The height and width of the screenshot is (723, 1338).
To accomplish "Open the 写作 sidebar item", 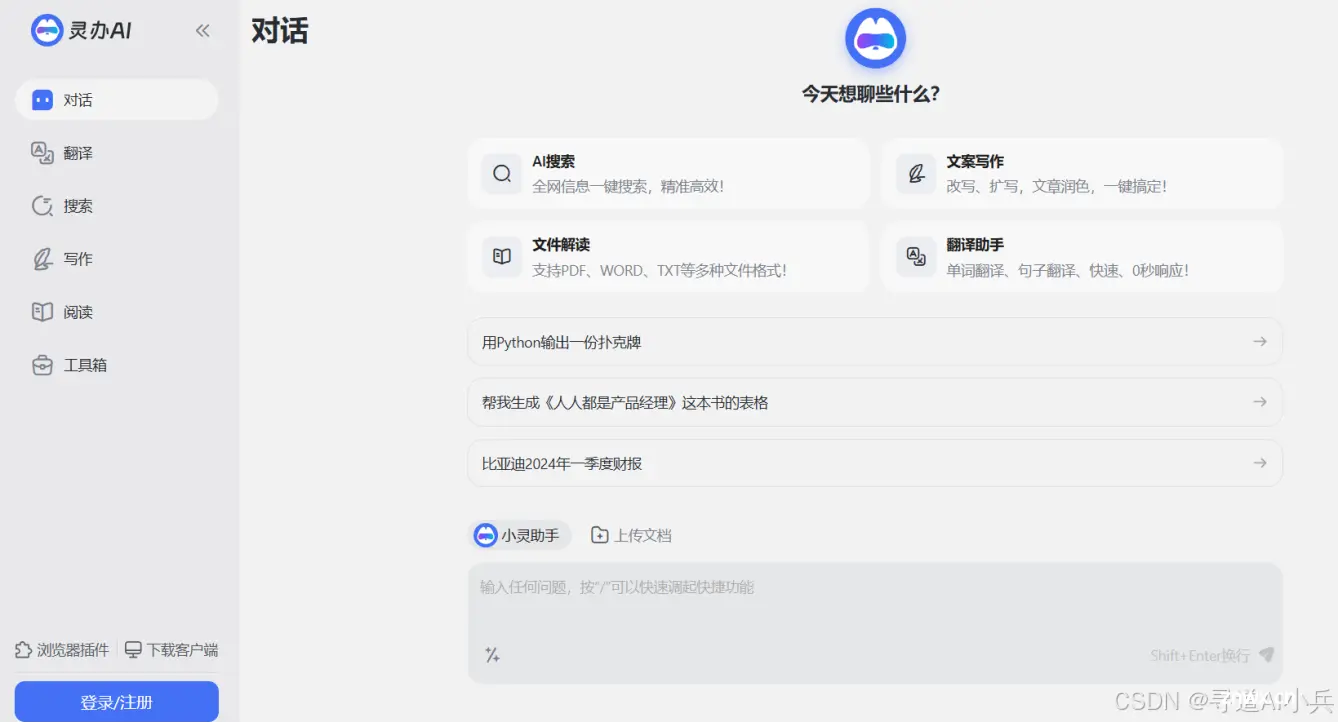I will click(116, 259).
